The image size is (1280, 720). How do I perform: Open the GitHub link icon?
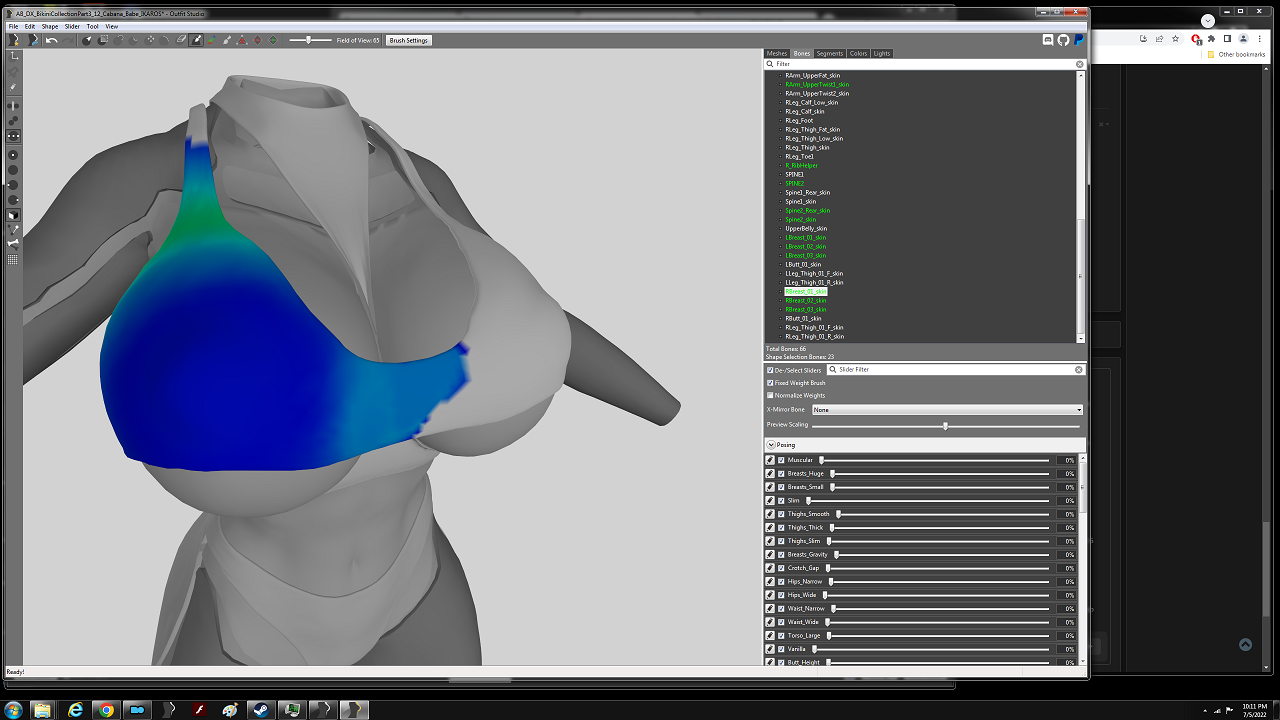click(1064, 40)
